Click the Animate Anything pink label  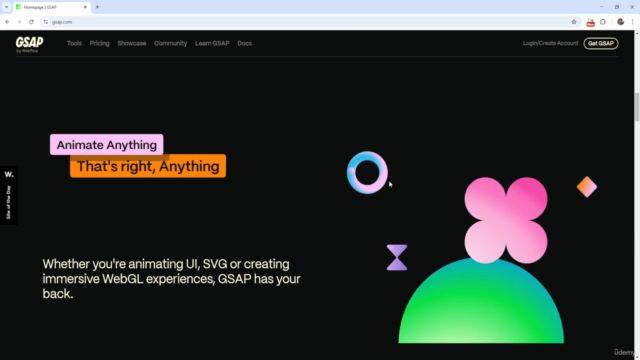(107, 144)
